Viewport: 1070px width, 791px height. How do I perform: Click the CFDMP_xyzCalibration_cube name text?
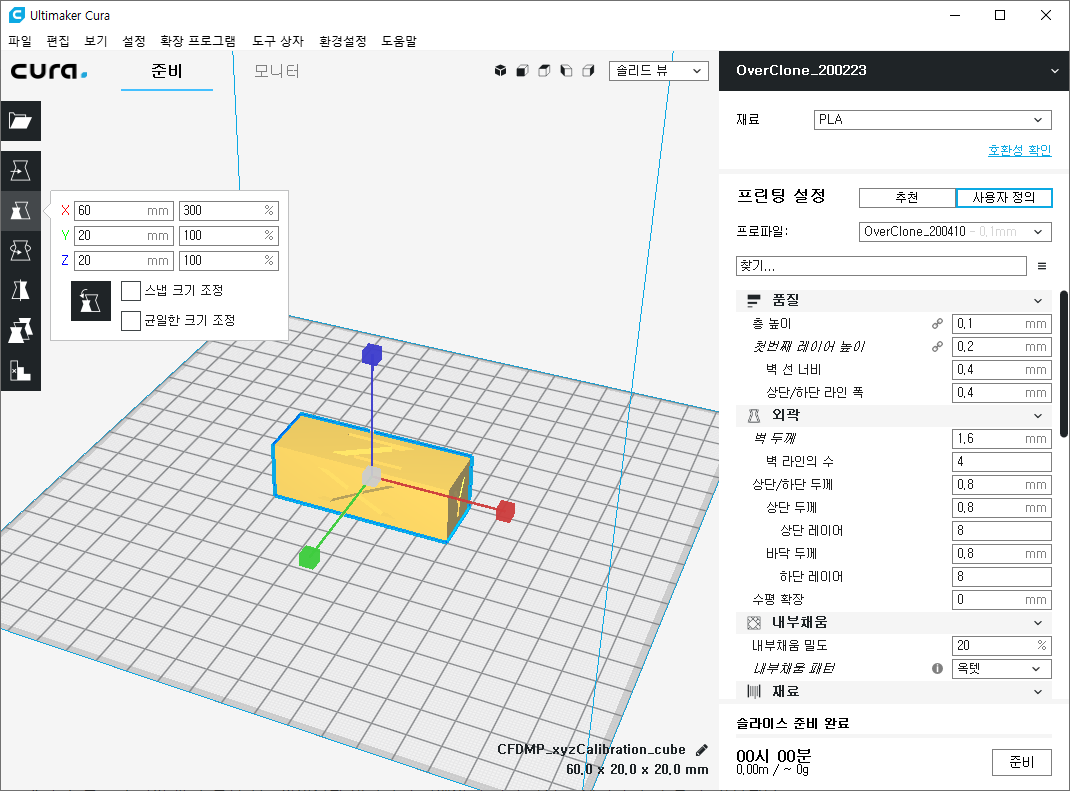click(591, 749)
